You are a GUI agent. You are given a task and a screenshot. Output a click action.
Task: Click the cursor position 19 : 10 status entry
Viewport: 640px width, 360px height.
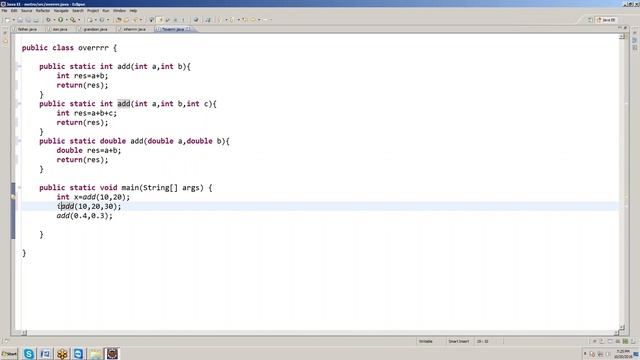click(483, 341)
